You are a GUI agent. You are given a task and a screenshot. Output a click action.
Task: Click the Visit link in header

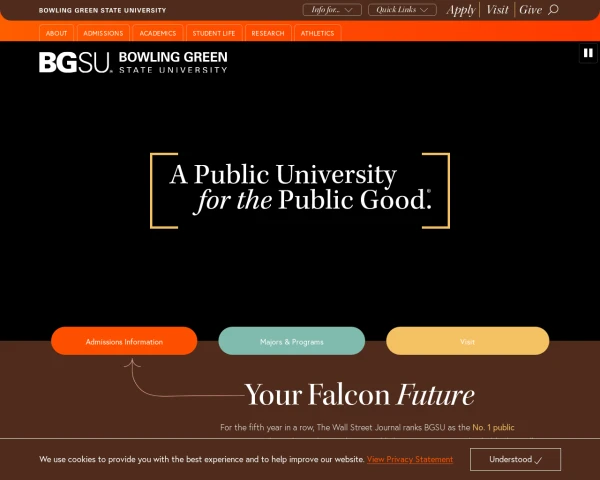[497, 10]
